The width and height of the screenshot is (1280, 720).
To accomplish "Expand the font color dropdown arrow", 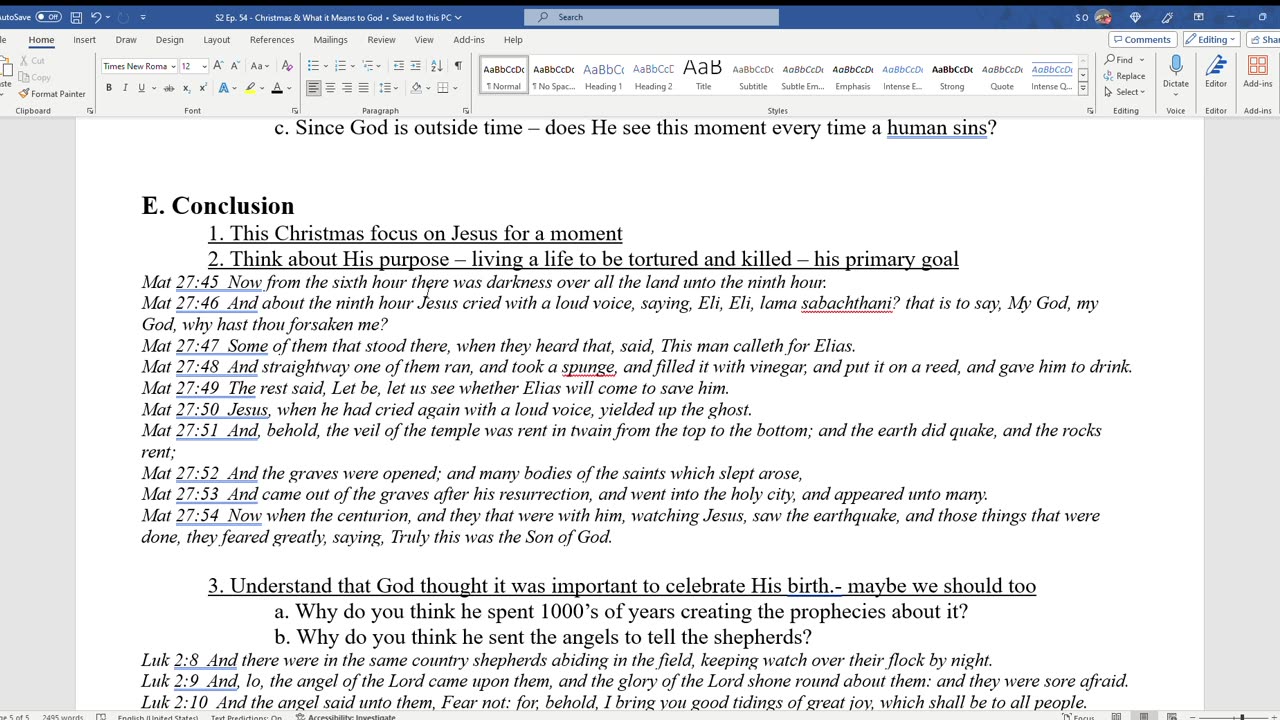I will 289,88.
